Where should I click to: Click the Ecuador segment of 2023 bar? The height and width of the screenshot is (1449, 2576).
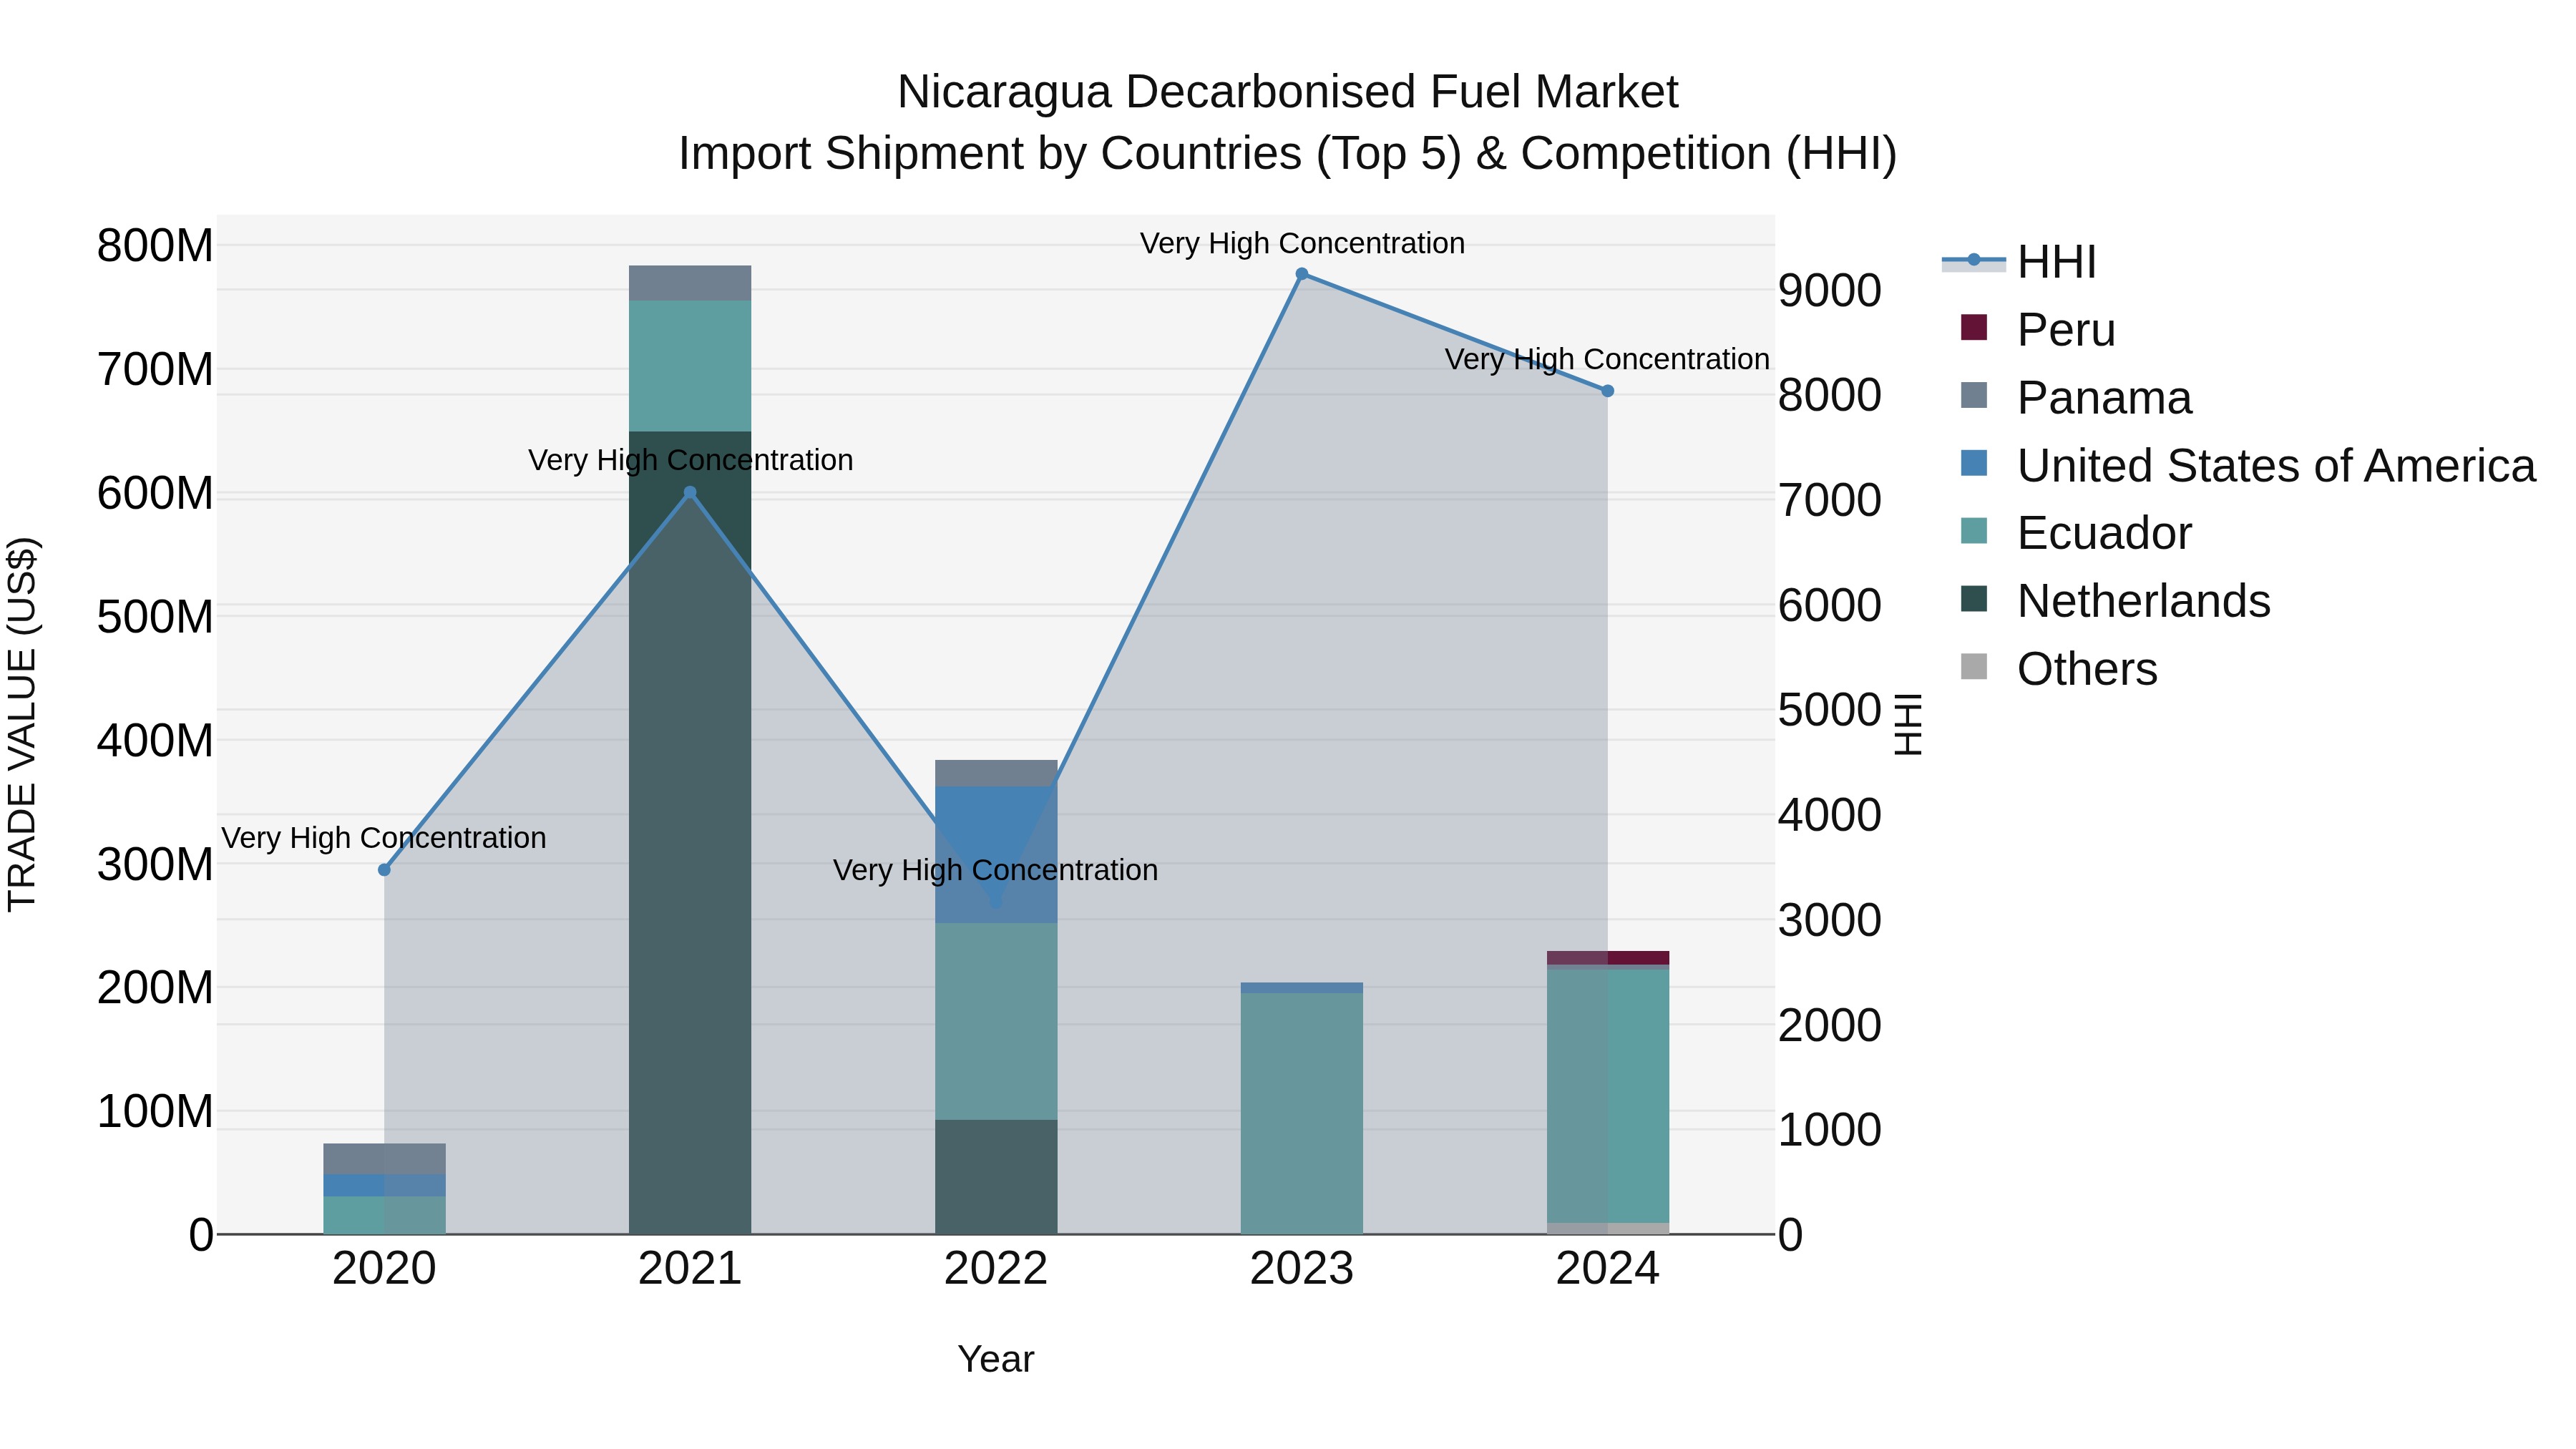1302,1113
